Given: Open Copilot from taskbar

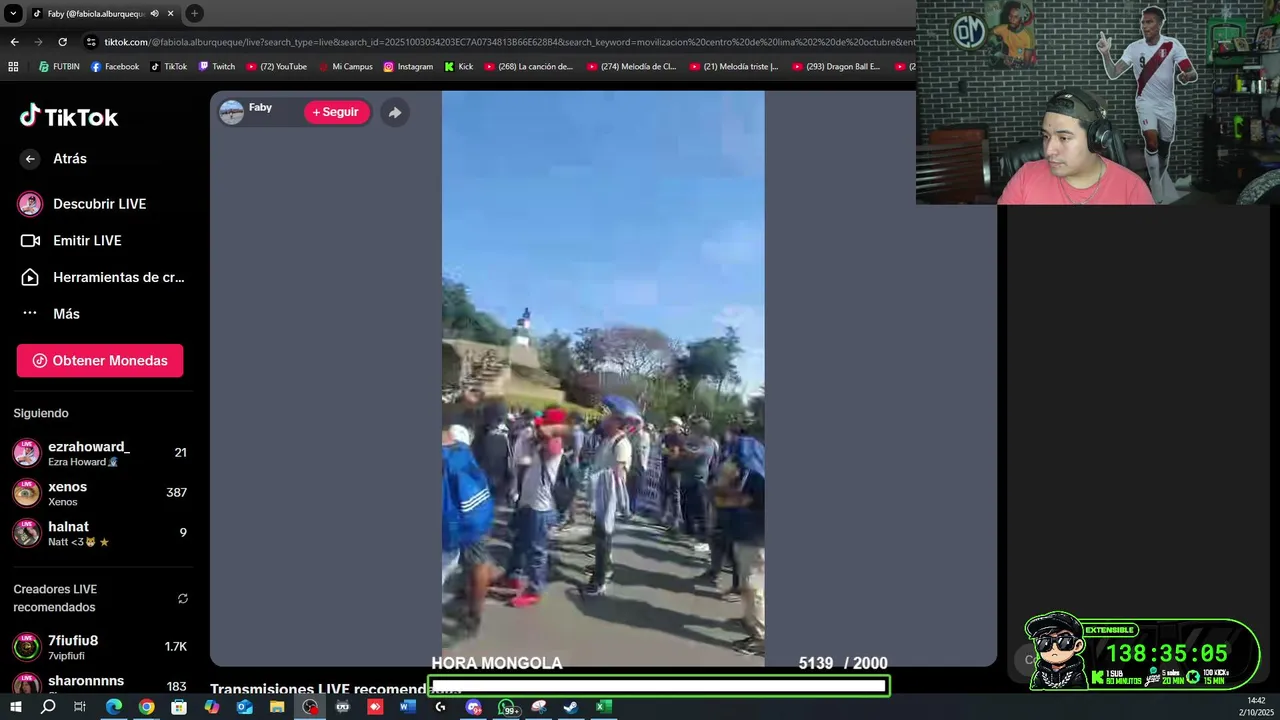Looking at the screenshot, I should (211, 706).
